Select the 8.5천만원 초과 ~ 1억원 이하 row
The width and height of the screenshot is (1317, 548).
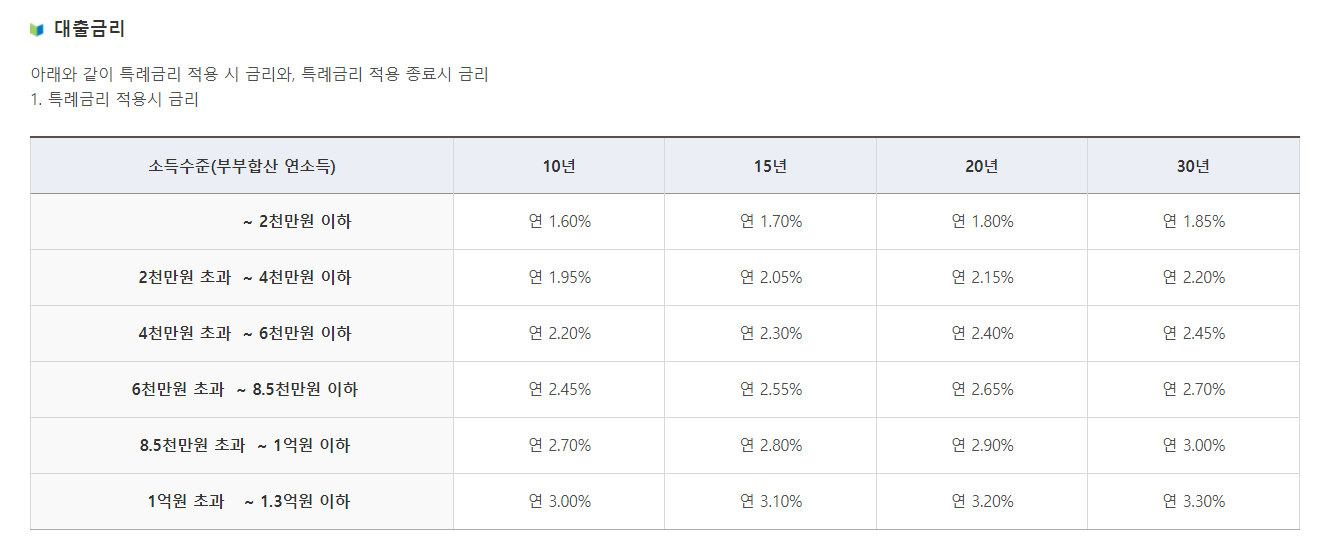click(665, 446)
